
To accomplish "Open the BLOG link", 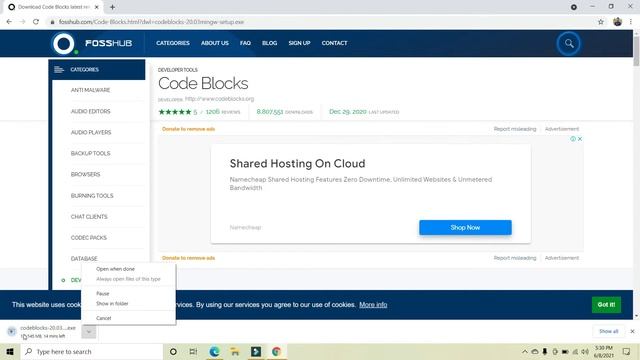I will tap(269, 43).
